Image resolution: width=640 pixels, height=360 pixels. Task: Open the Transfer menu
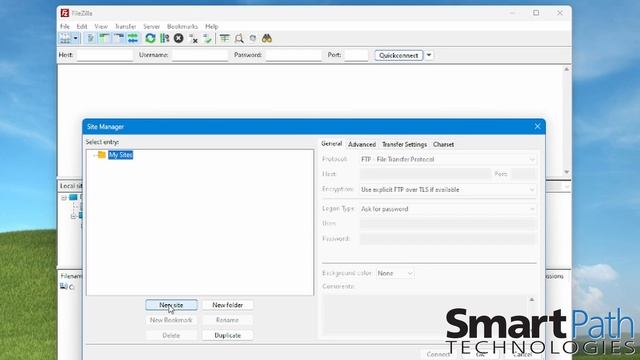point(125,27)
